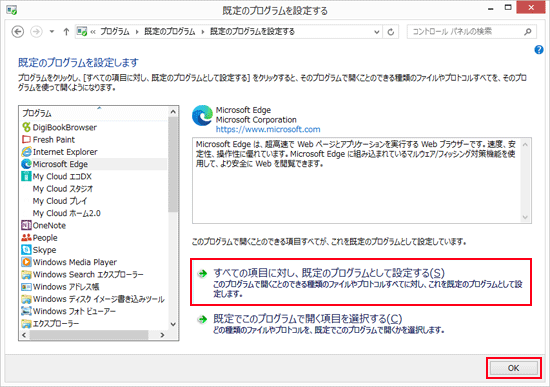Click program list scroll up arrow
550x387 pixels.
click(173, 112)
